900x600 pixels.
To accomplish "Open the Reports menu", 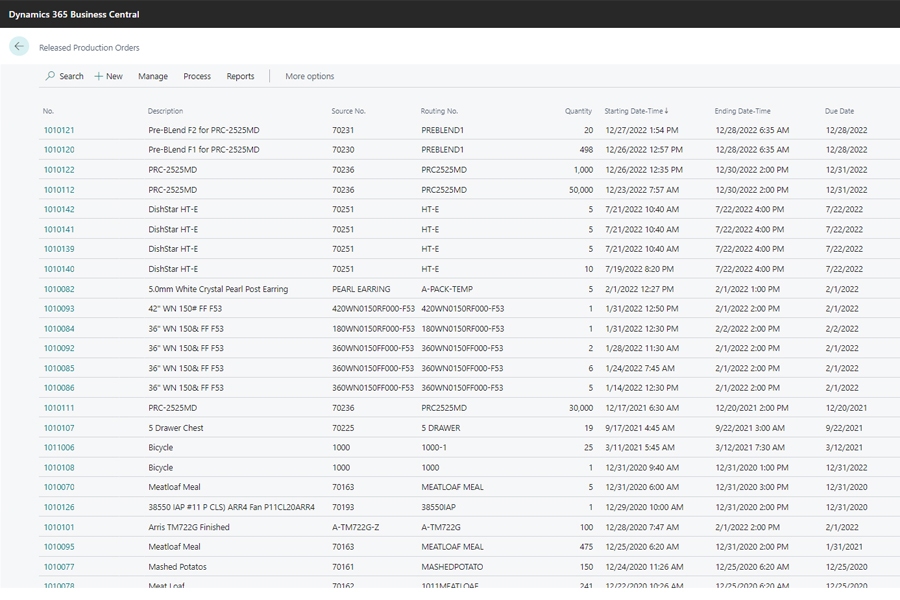I will coord(240,76).
